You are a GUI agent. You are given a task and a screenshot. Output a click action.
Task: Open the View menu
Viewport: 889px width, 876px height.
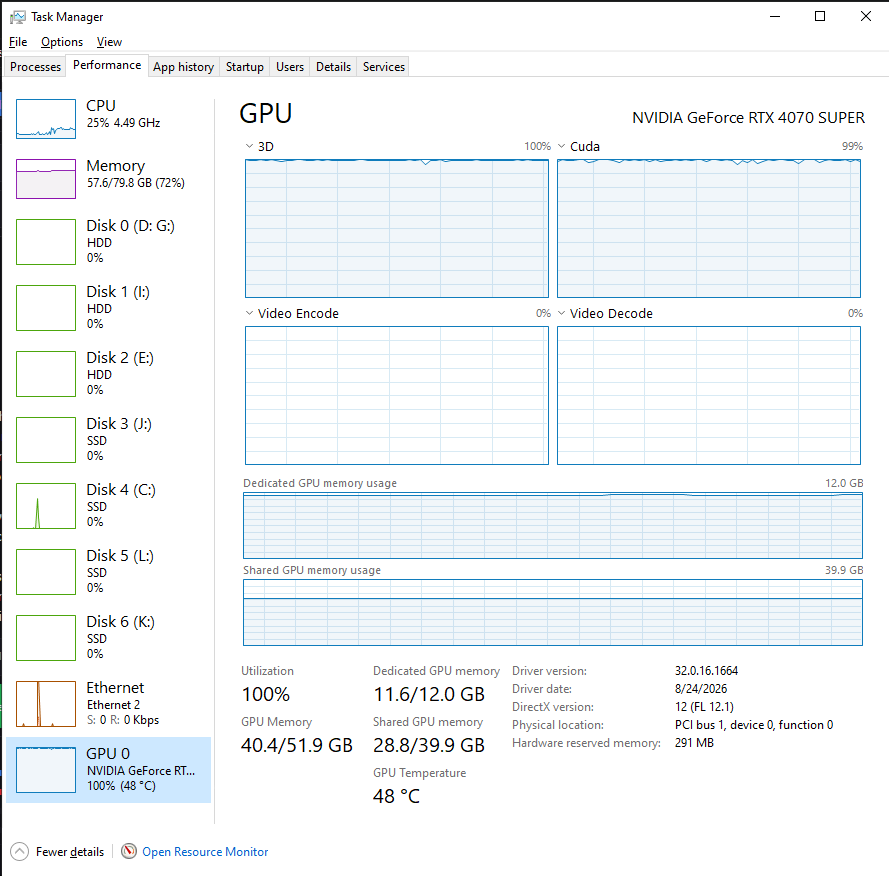coord(109,42)
